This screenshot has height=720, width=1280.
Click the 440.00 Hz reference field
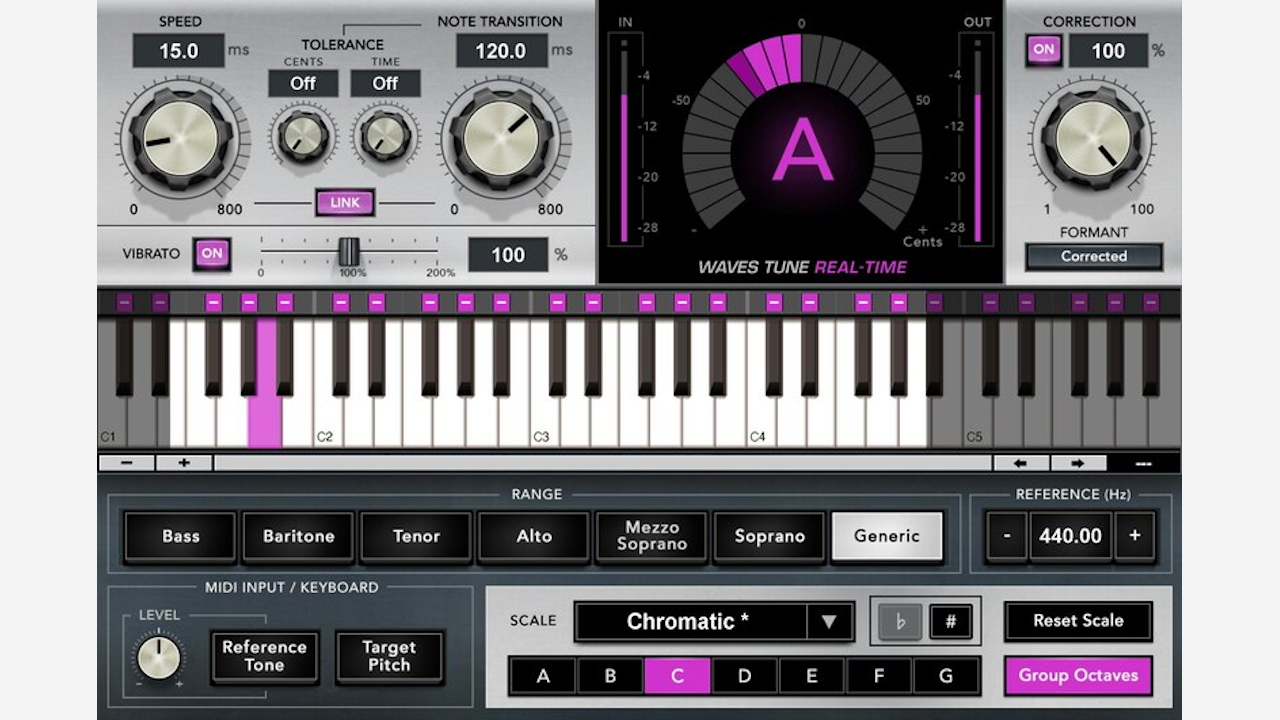coord(1070,536)
